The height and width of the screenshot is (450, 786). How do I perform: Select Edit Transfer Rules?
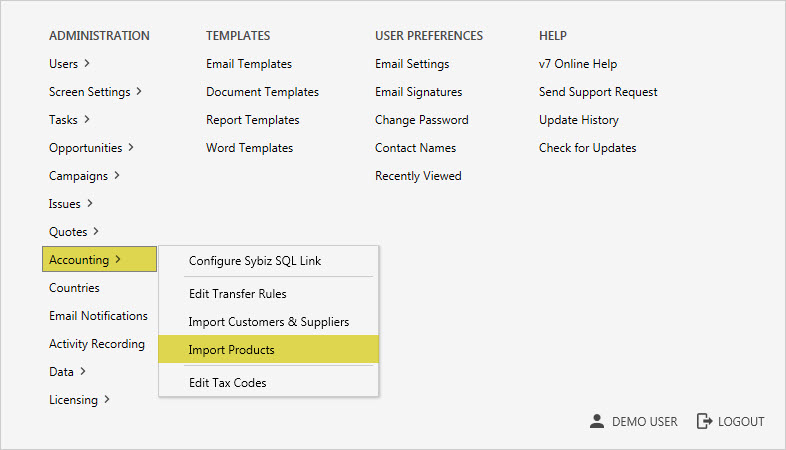[x=237, y=294]
